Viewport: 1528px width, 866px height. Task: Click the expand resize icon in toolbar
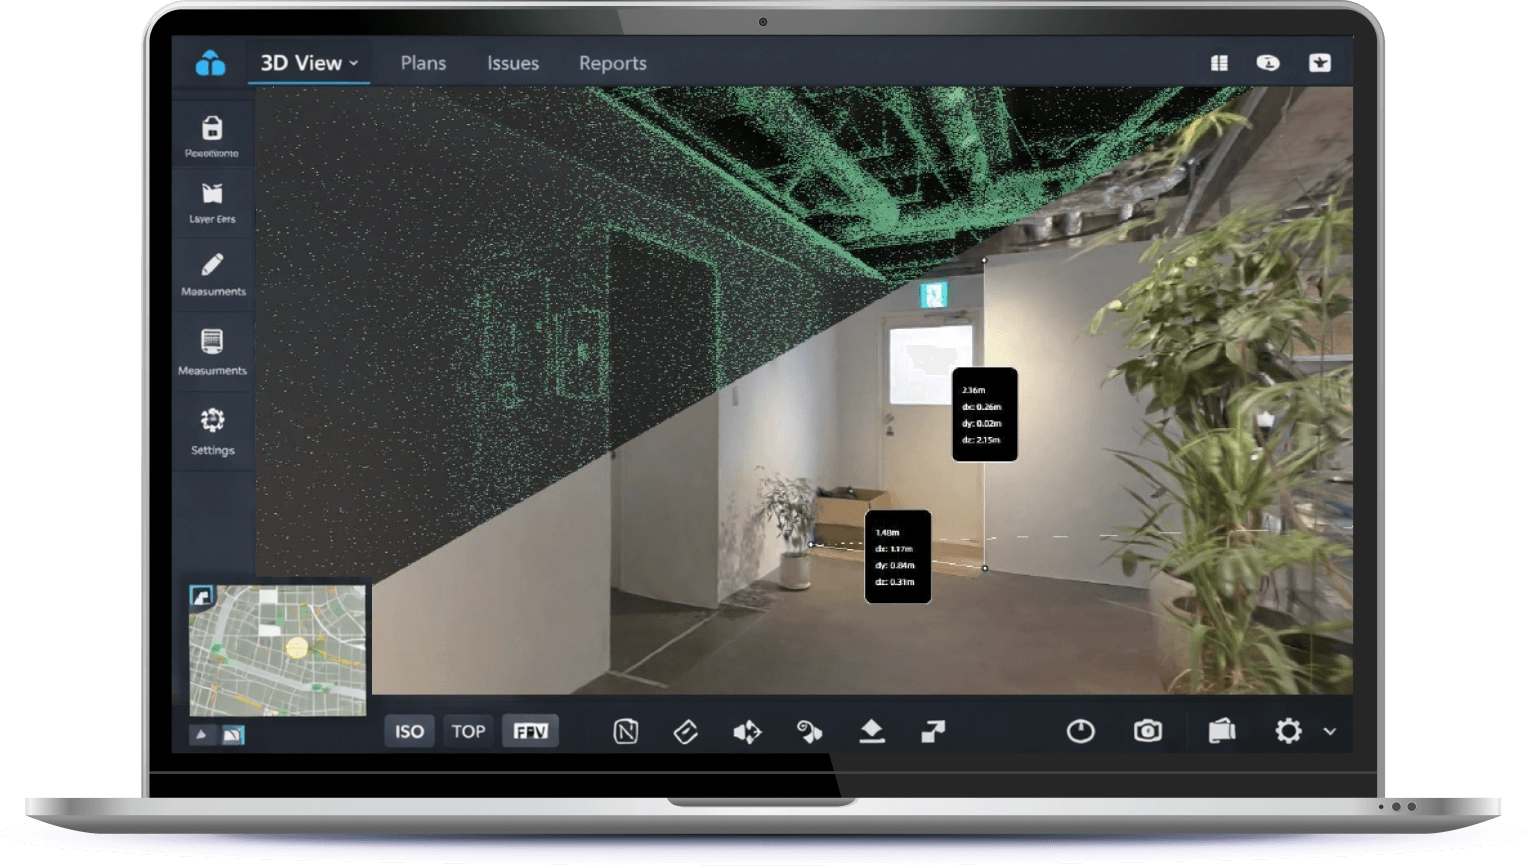coord(932,732)
